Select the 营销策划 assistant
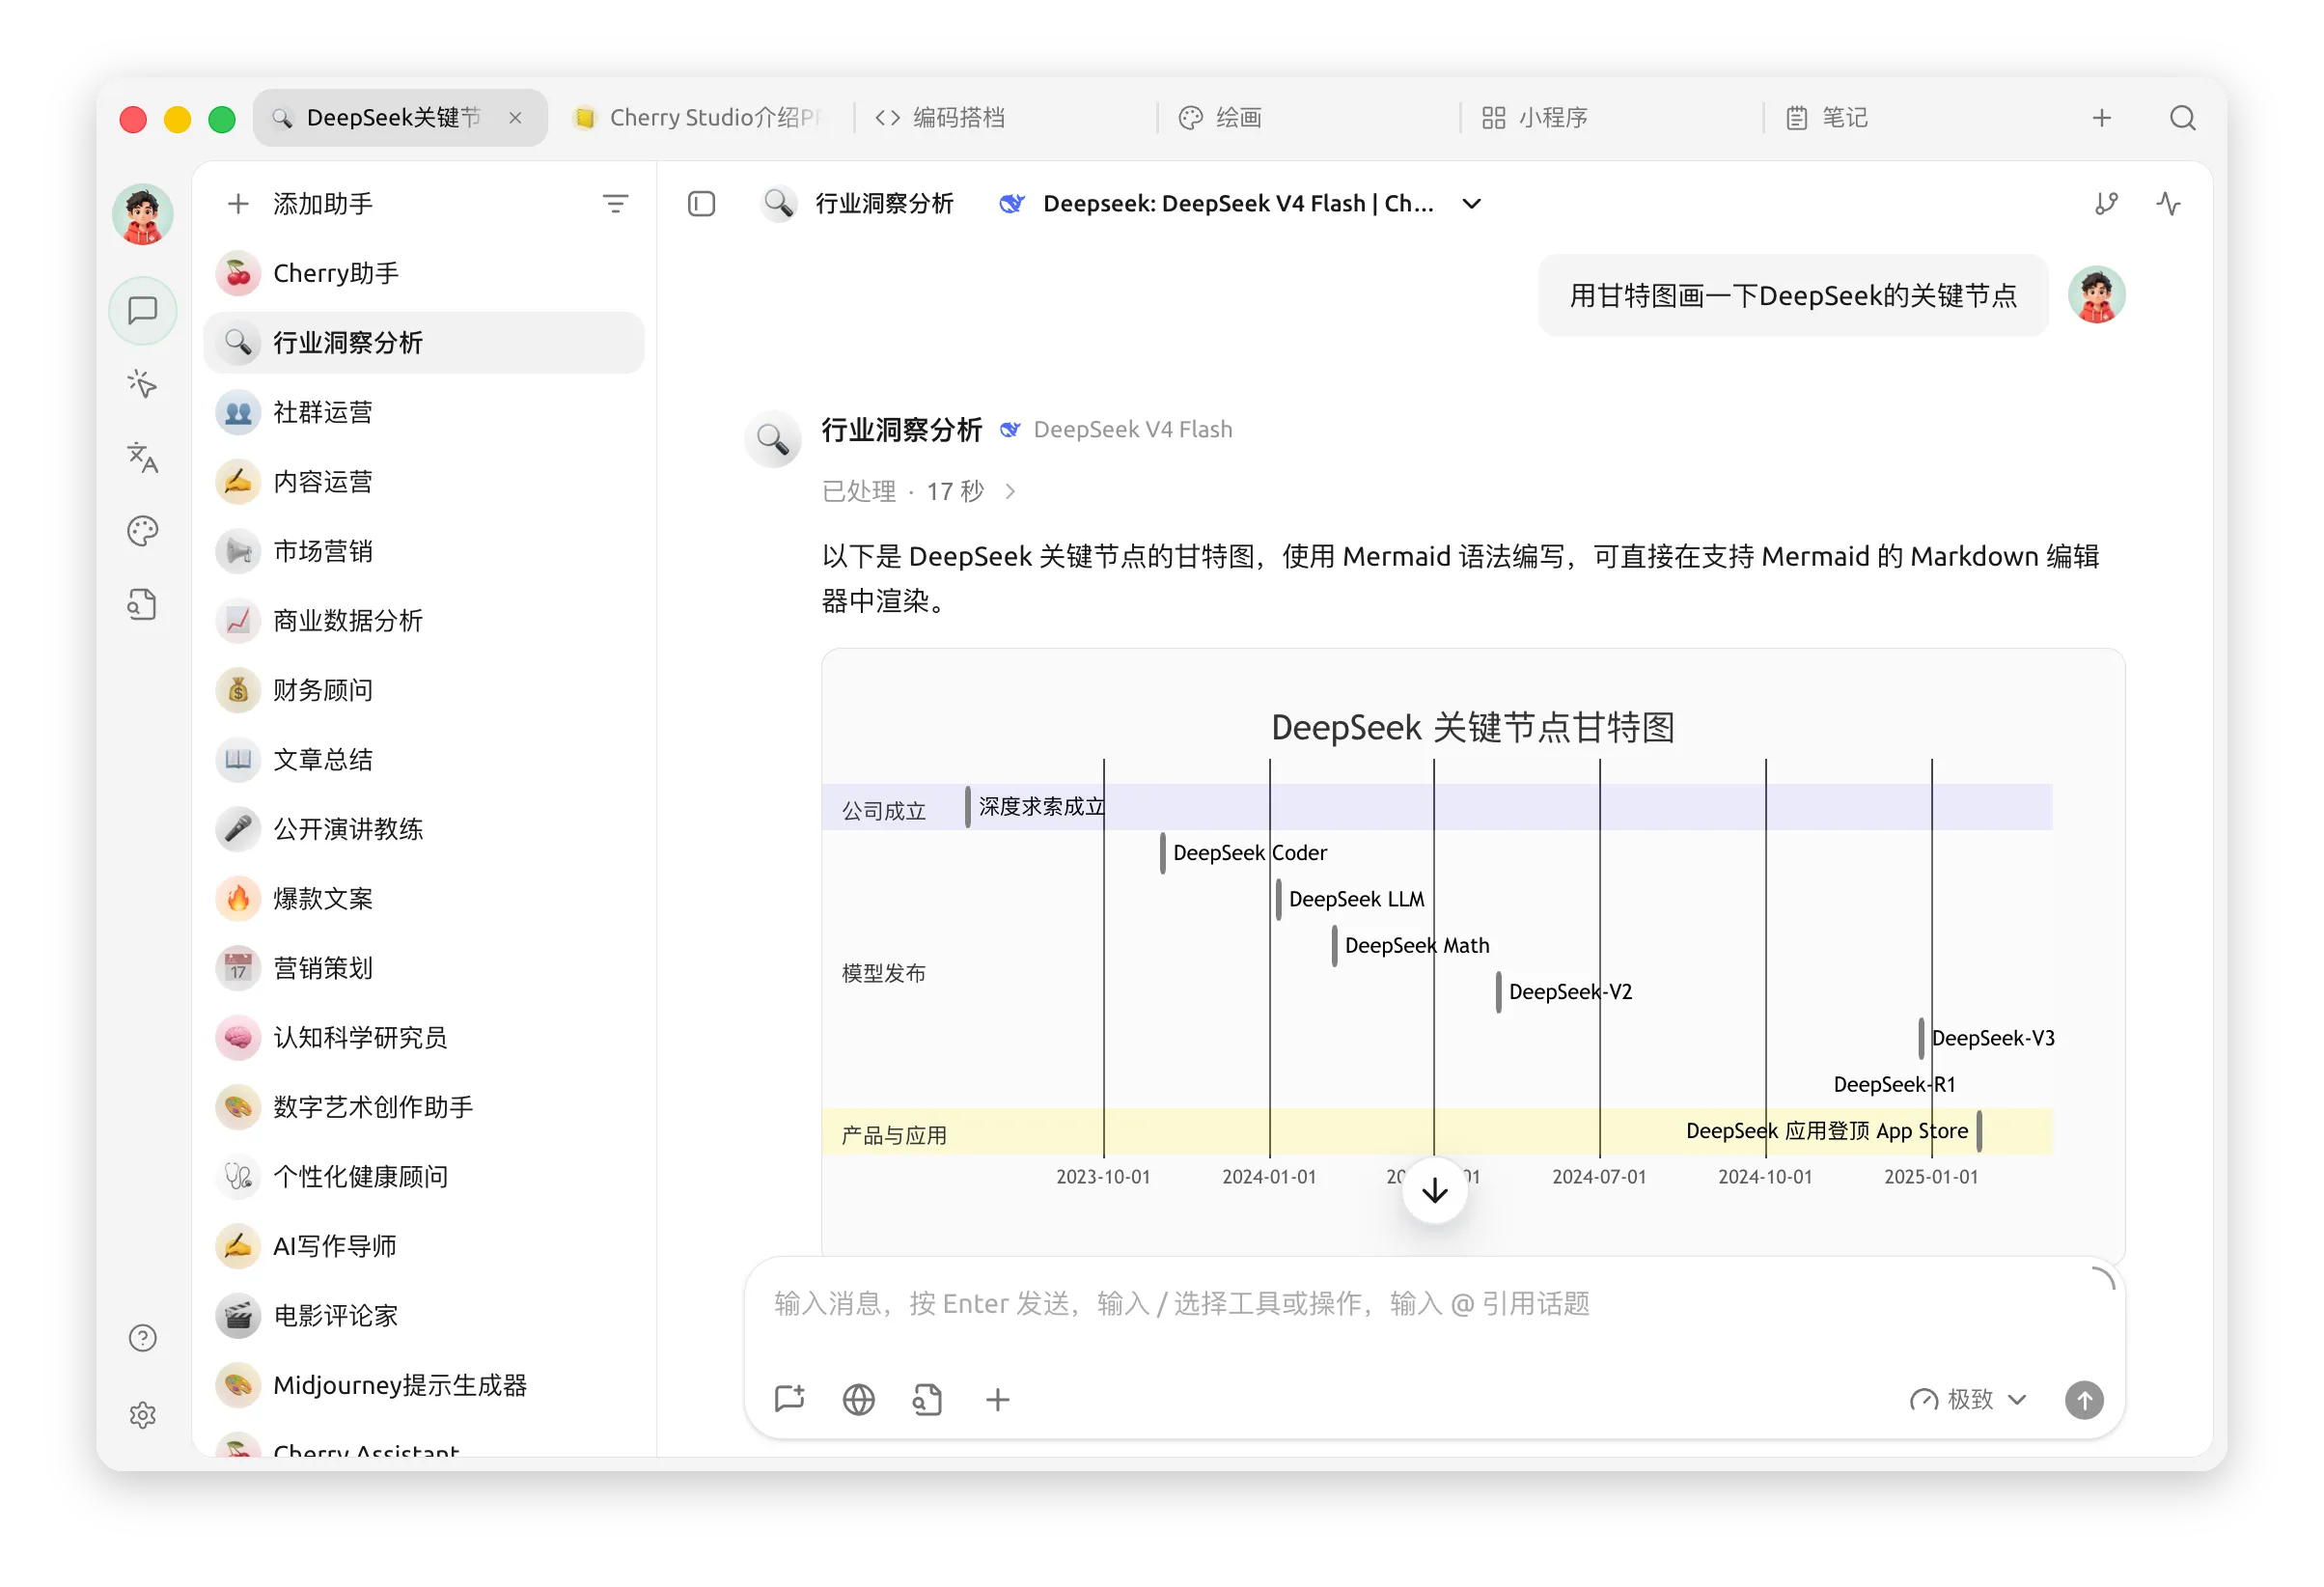This screenshot has height=1587, width=2324. [x=424, y=968]
